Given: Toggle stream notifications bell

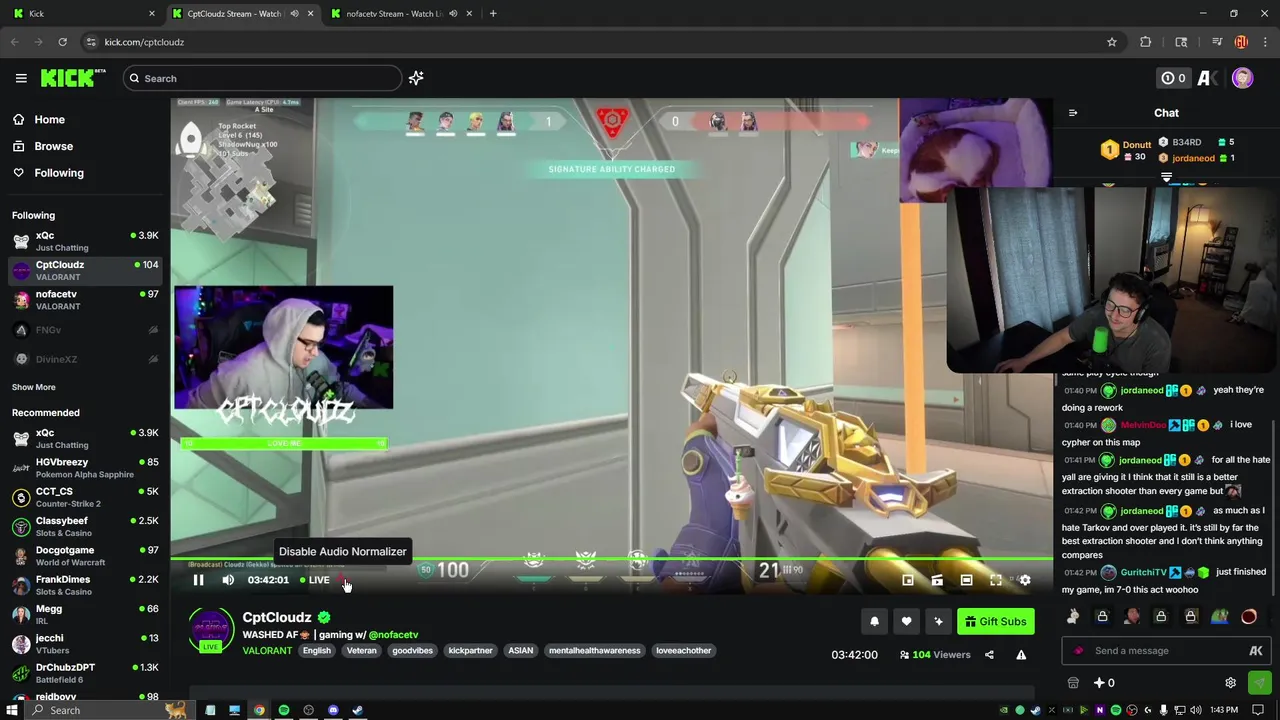Looking at the screenshot, I should 874,622.
